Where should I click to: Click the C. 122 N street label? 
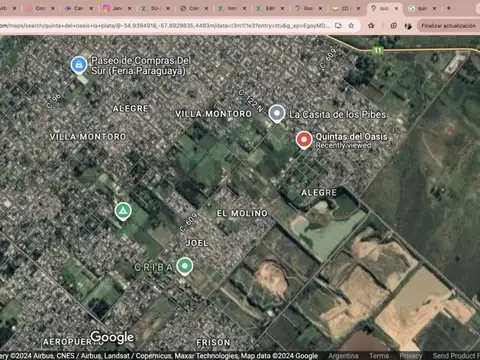[x=251, y=100]
